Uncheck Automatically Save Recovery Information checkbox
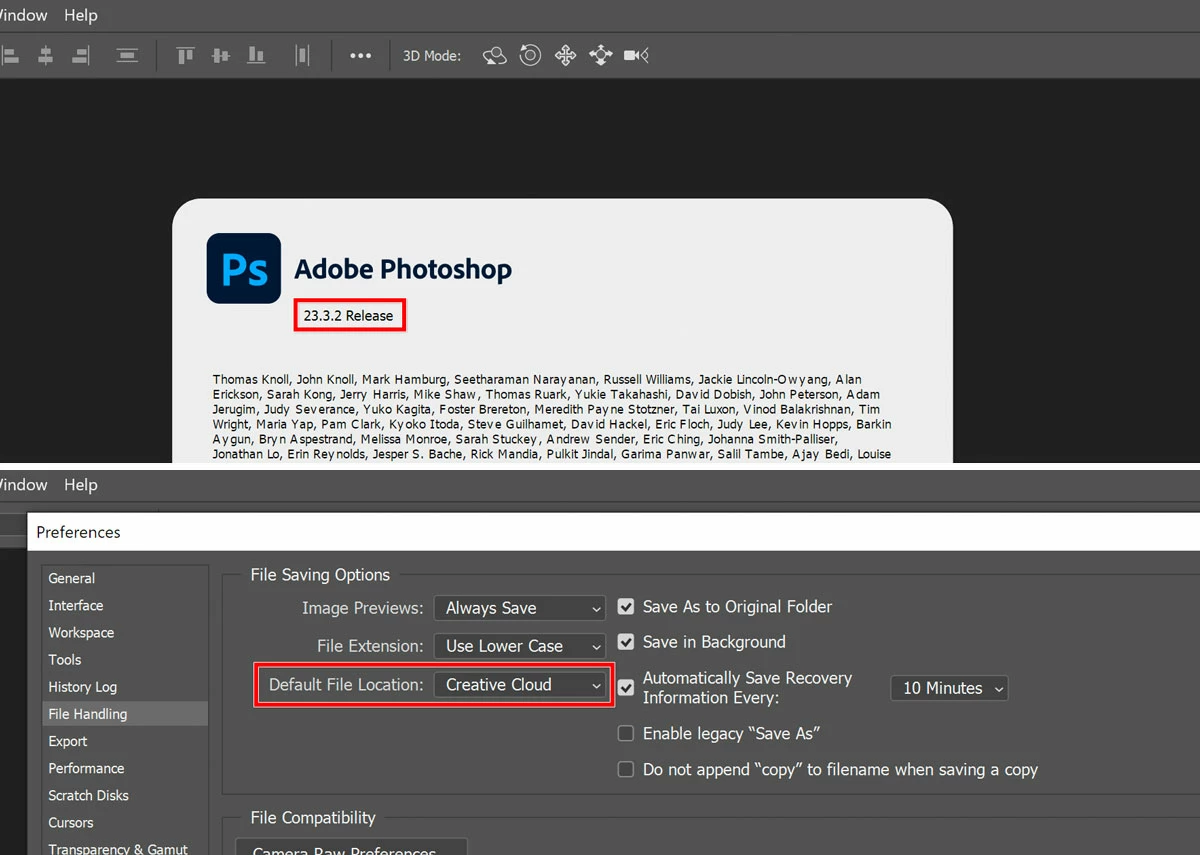Screen dimensions: 1200x855 click(626, 688)
